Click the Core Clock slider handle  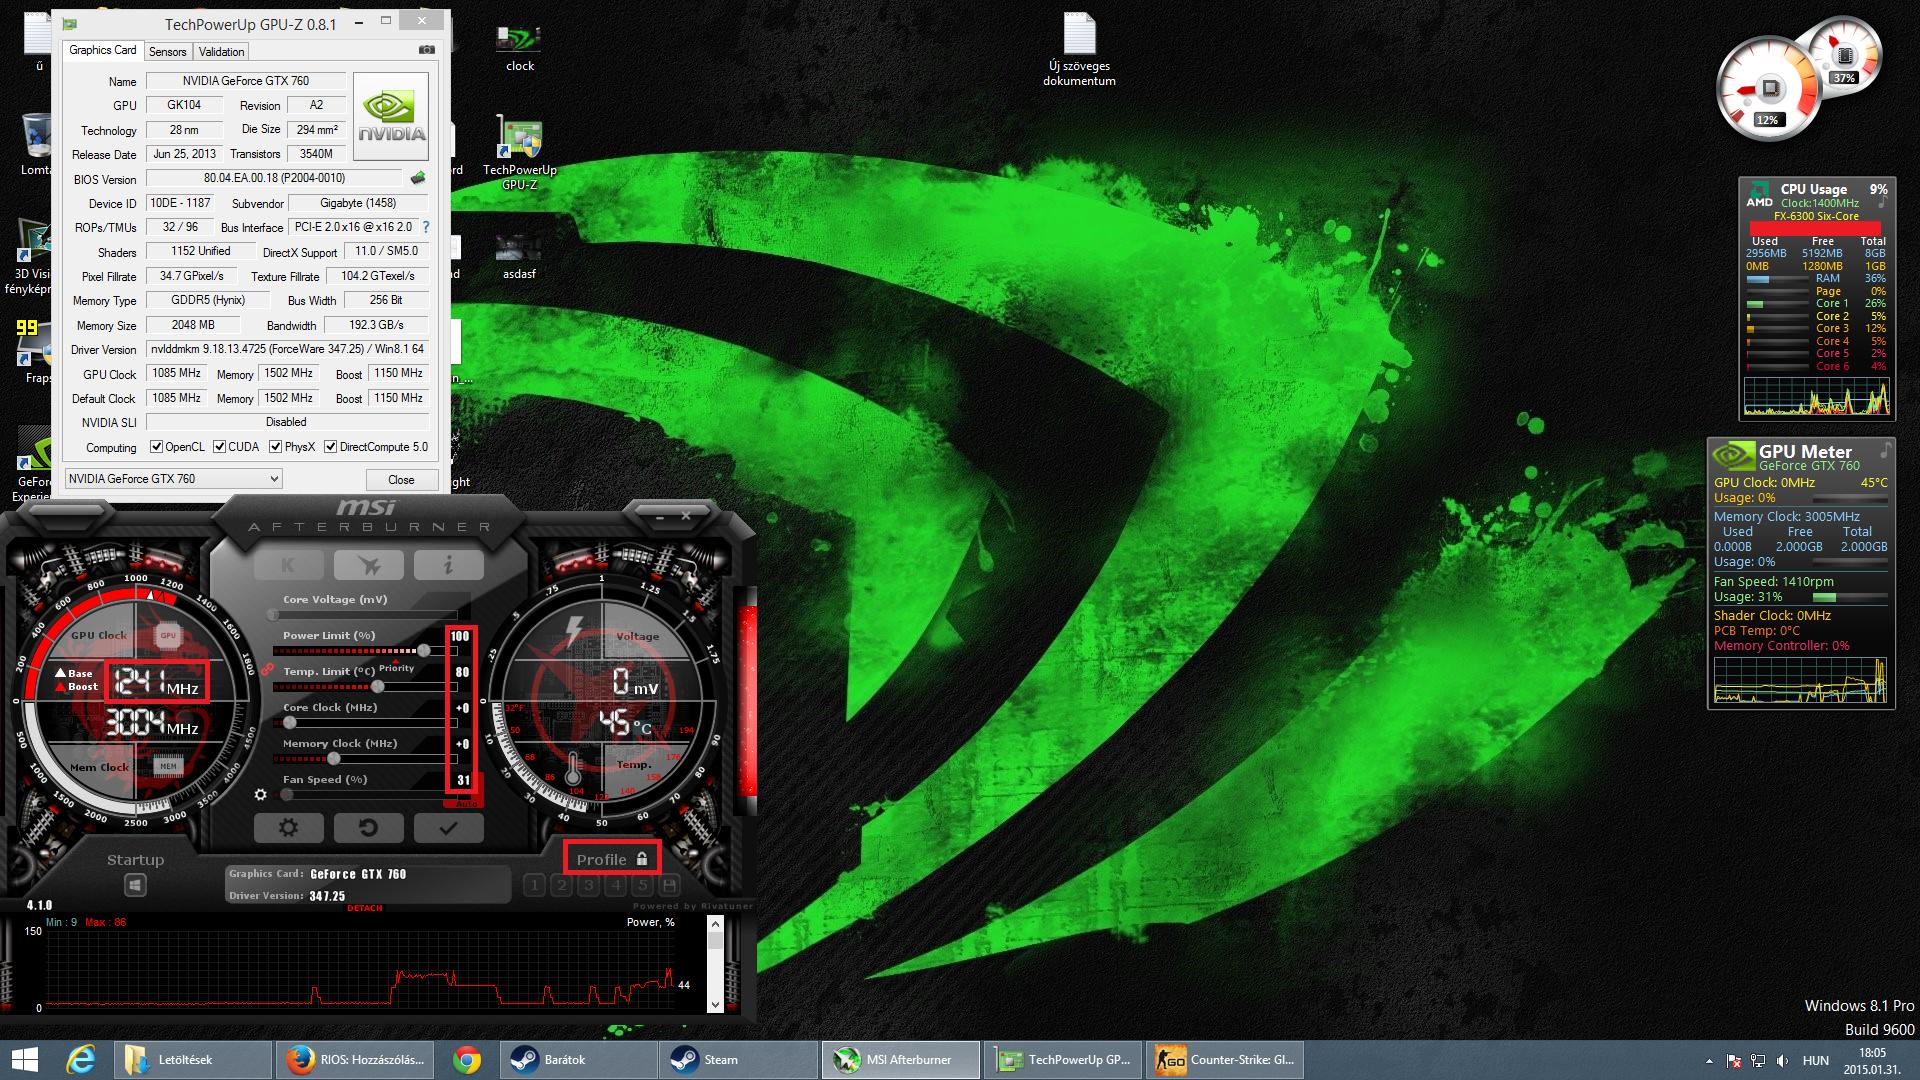click(289, 722)
